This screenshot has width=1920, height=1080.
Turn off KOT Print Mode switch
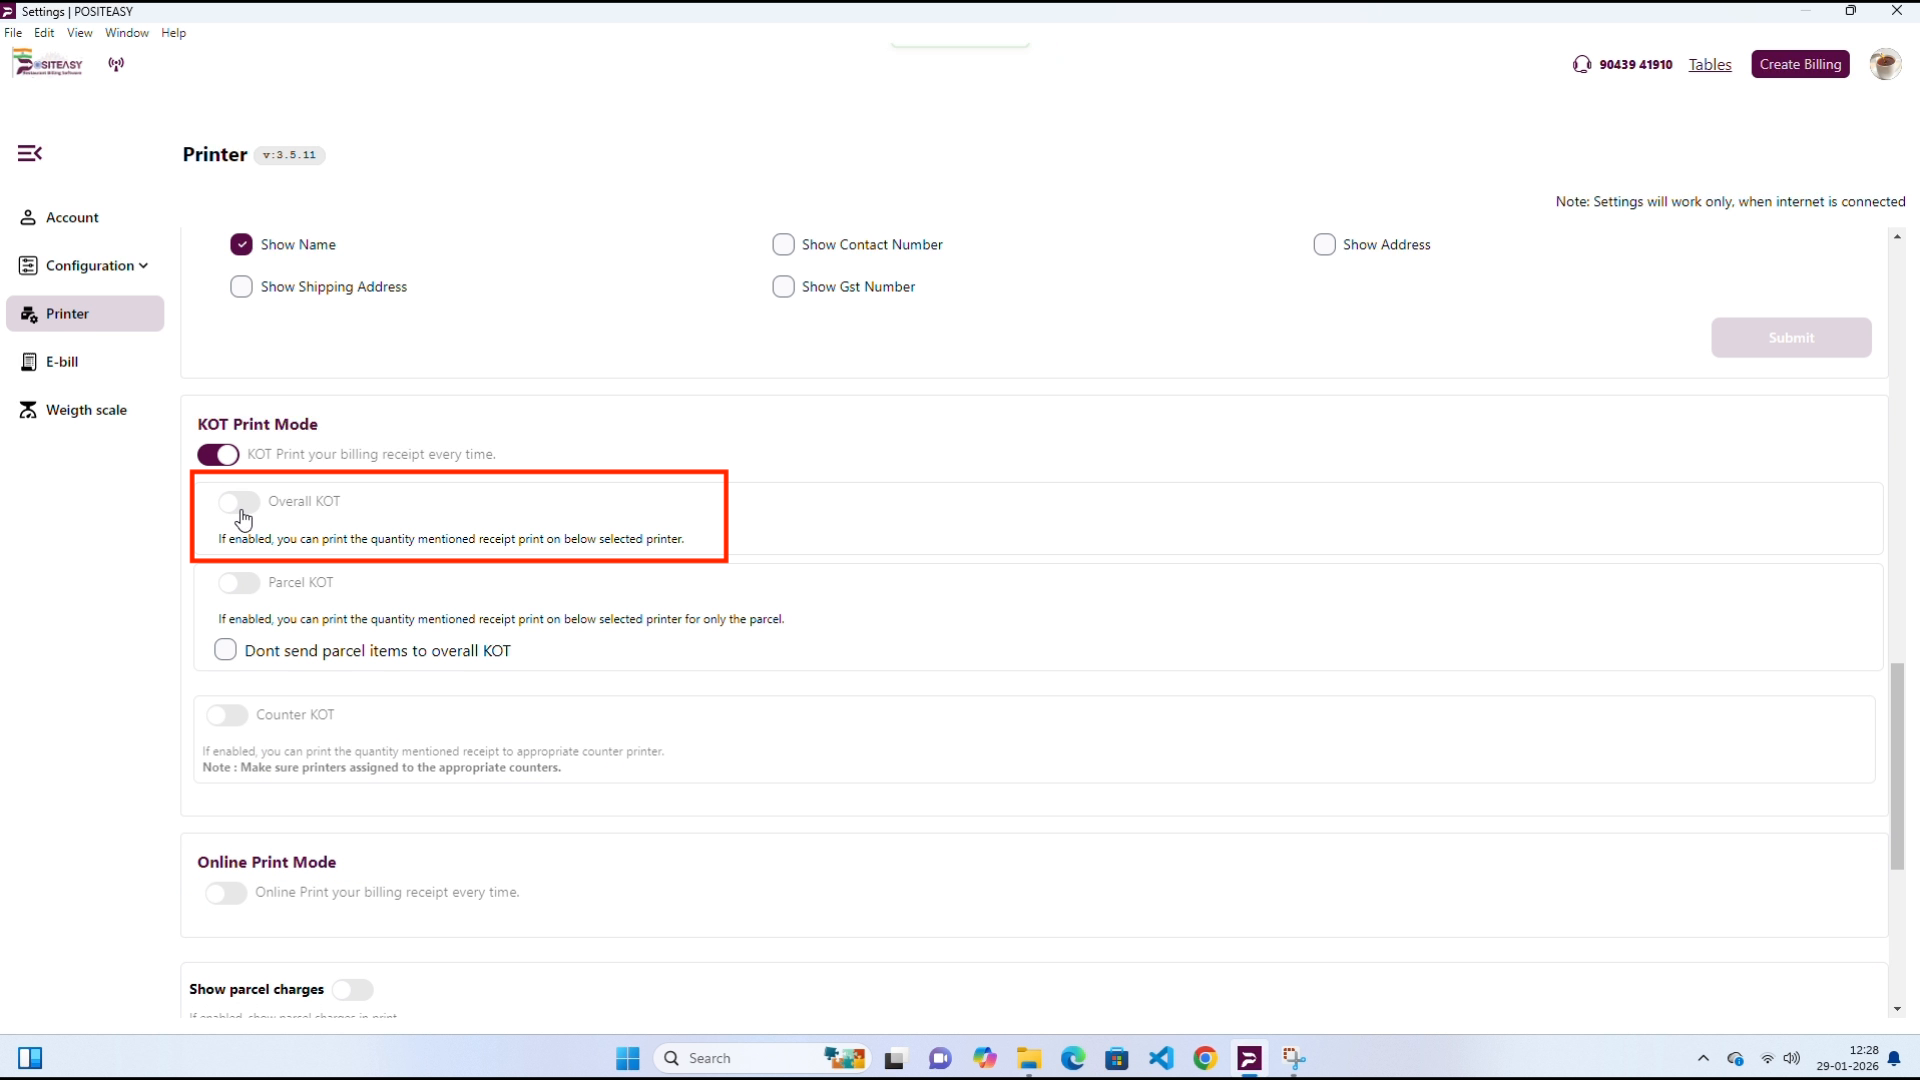tap(218, 455)
